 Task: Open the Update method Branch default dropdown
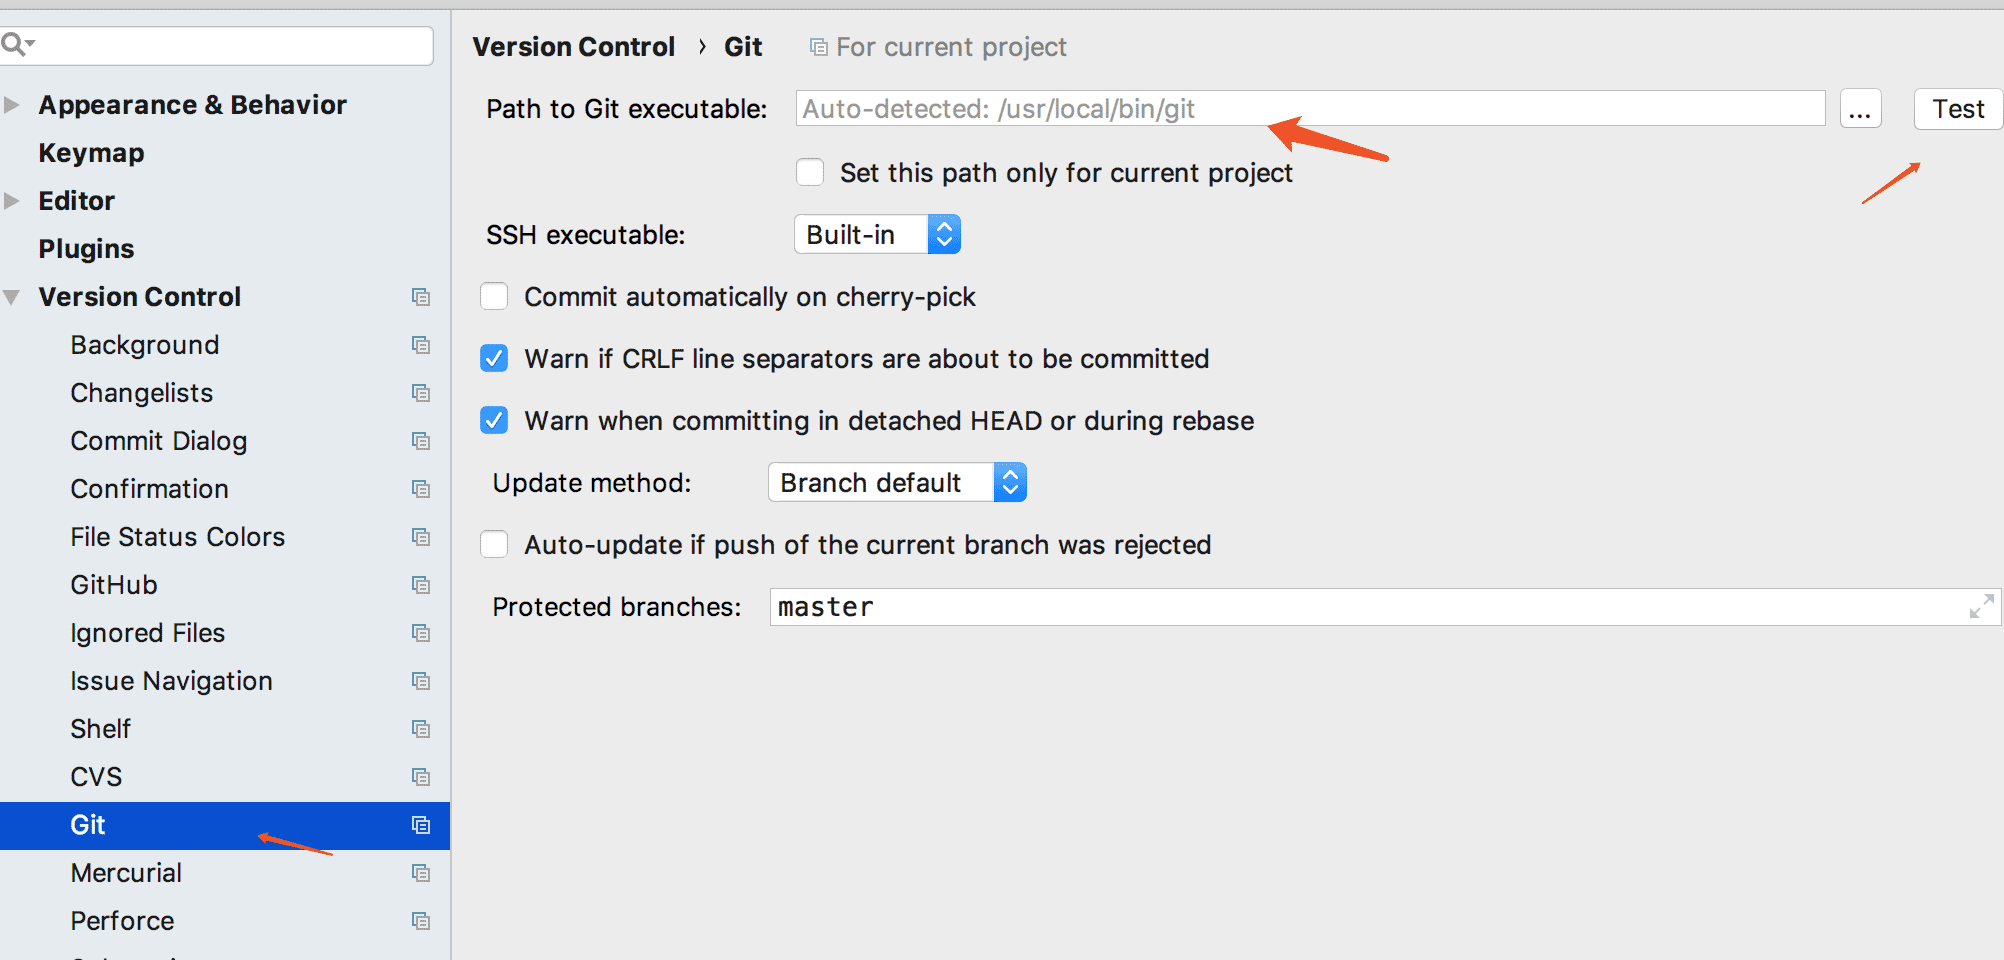click(x=897, y=483)
